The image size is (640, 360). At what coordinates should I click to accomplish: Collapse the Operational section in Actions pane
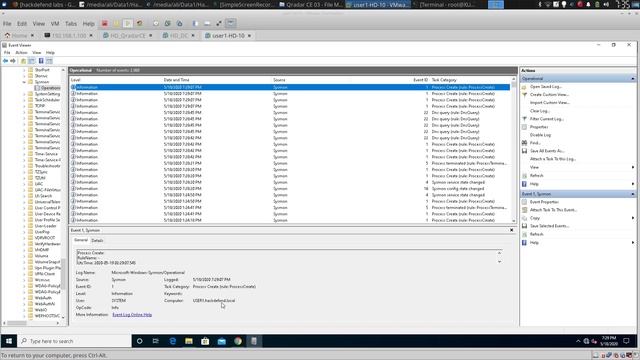pos(633,79)
